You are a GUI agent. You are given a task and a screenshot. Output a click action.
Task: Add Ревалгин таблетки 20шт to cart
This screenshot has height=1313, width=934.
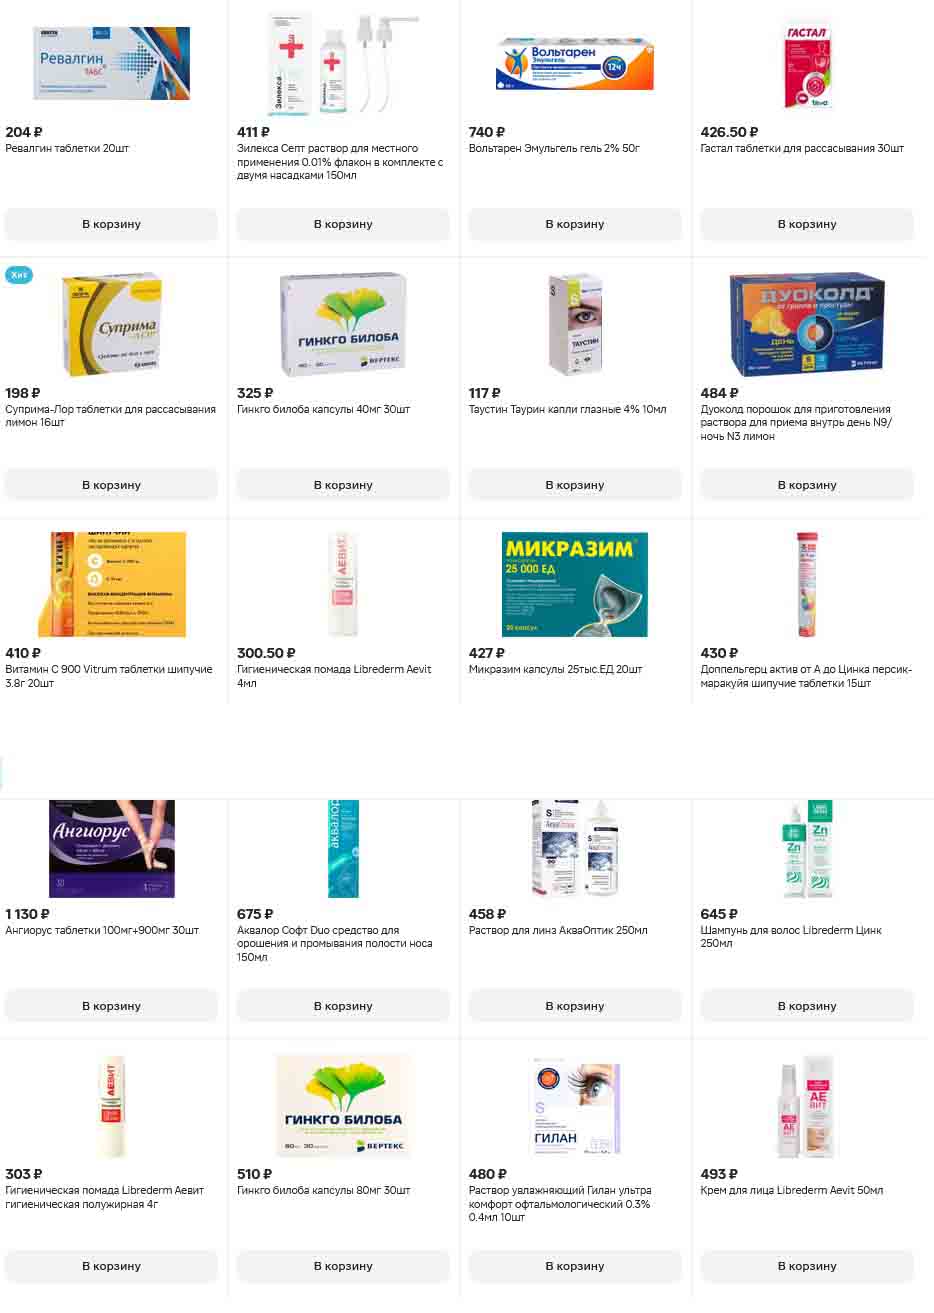tap(111, 224)
